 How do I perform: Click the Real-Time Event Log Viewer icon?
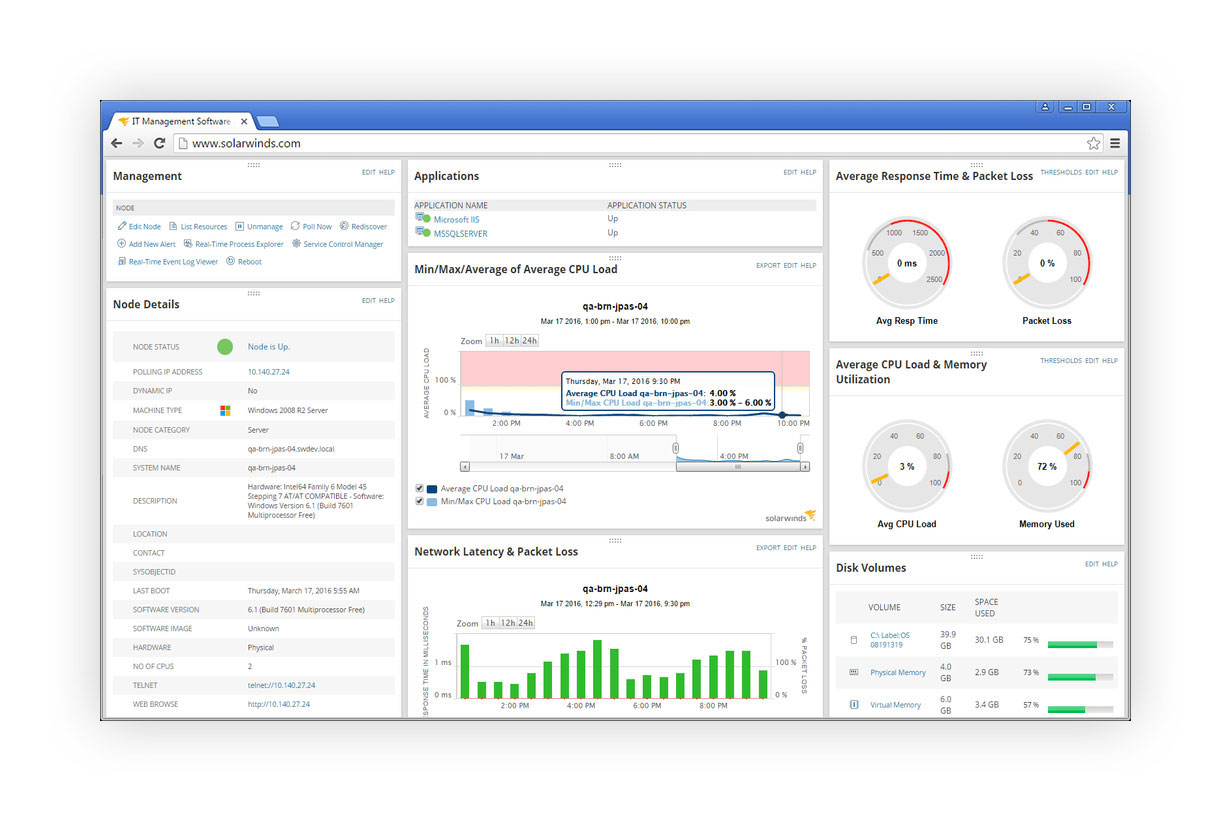pyautogui.click(x=122, y=262)
